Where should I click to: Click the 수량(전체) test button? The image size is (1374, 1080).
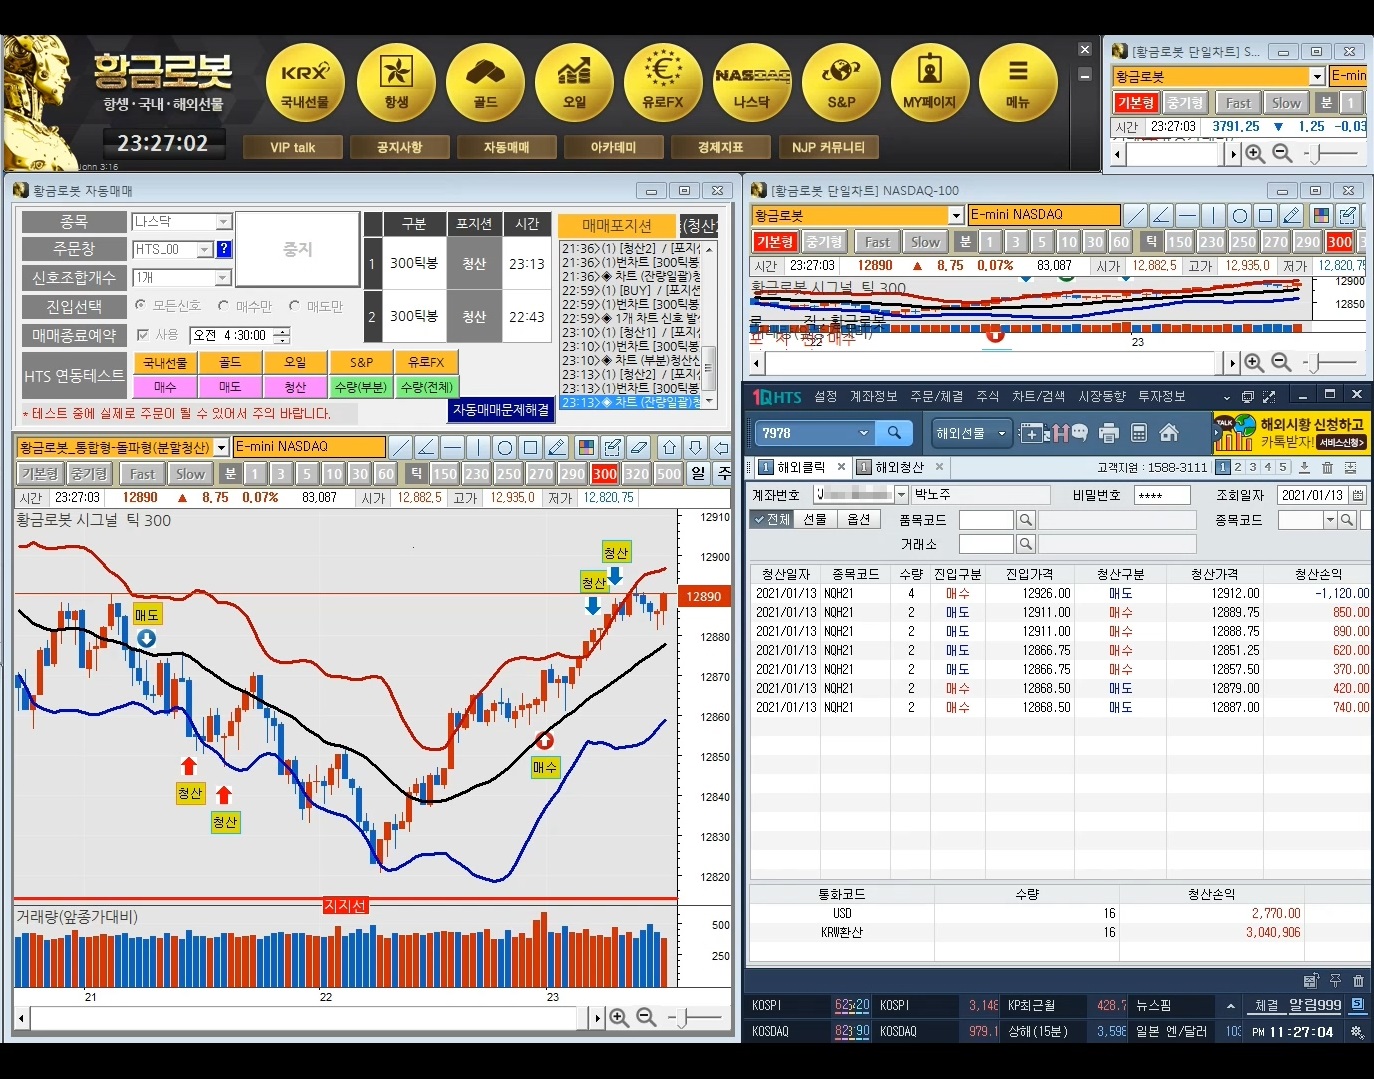(427, 387)
